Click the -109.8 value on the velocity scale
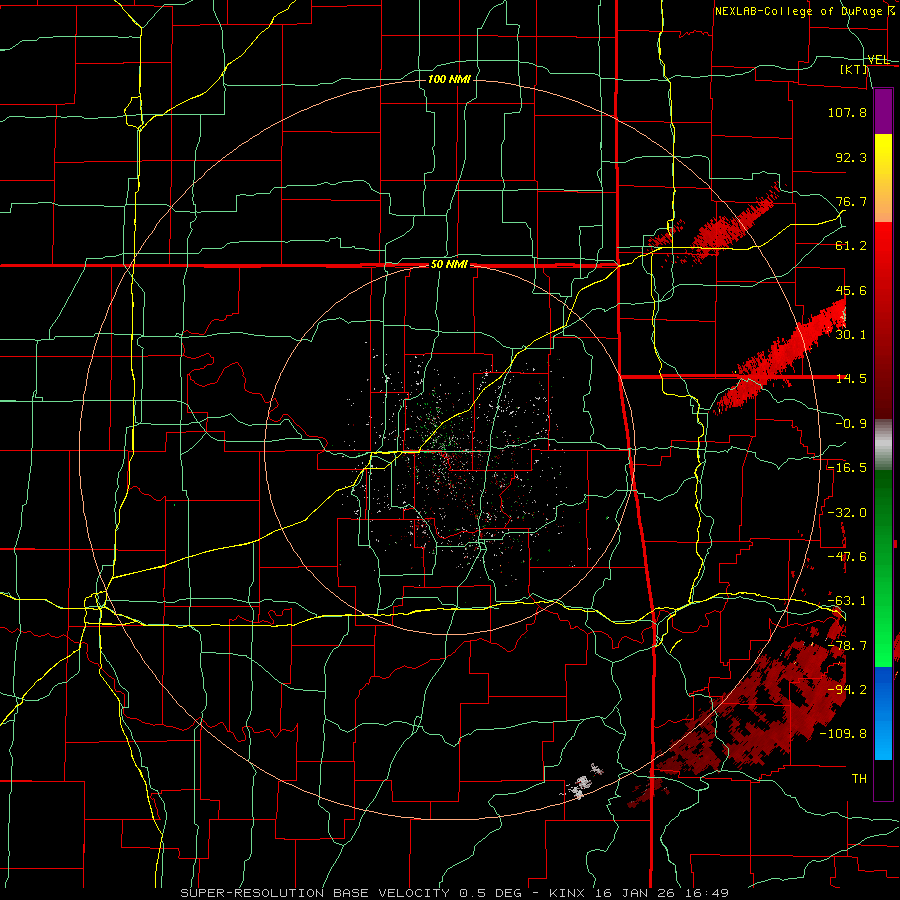This screenshot has height=900, width=900. (x=843, y=734)
